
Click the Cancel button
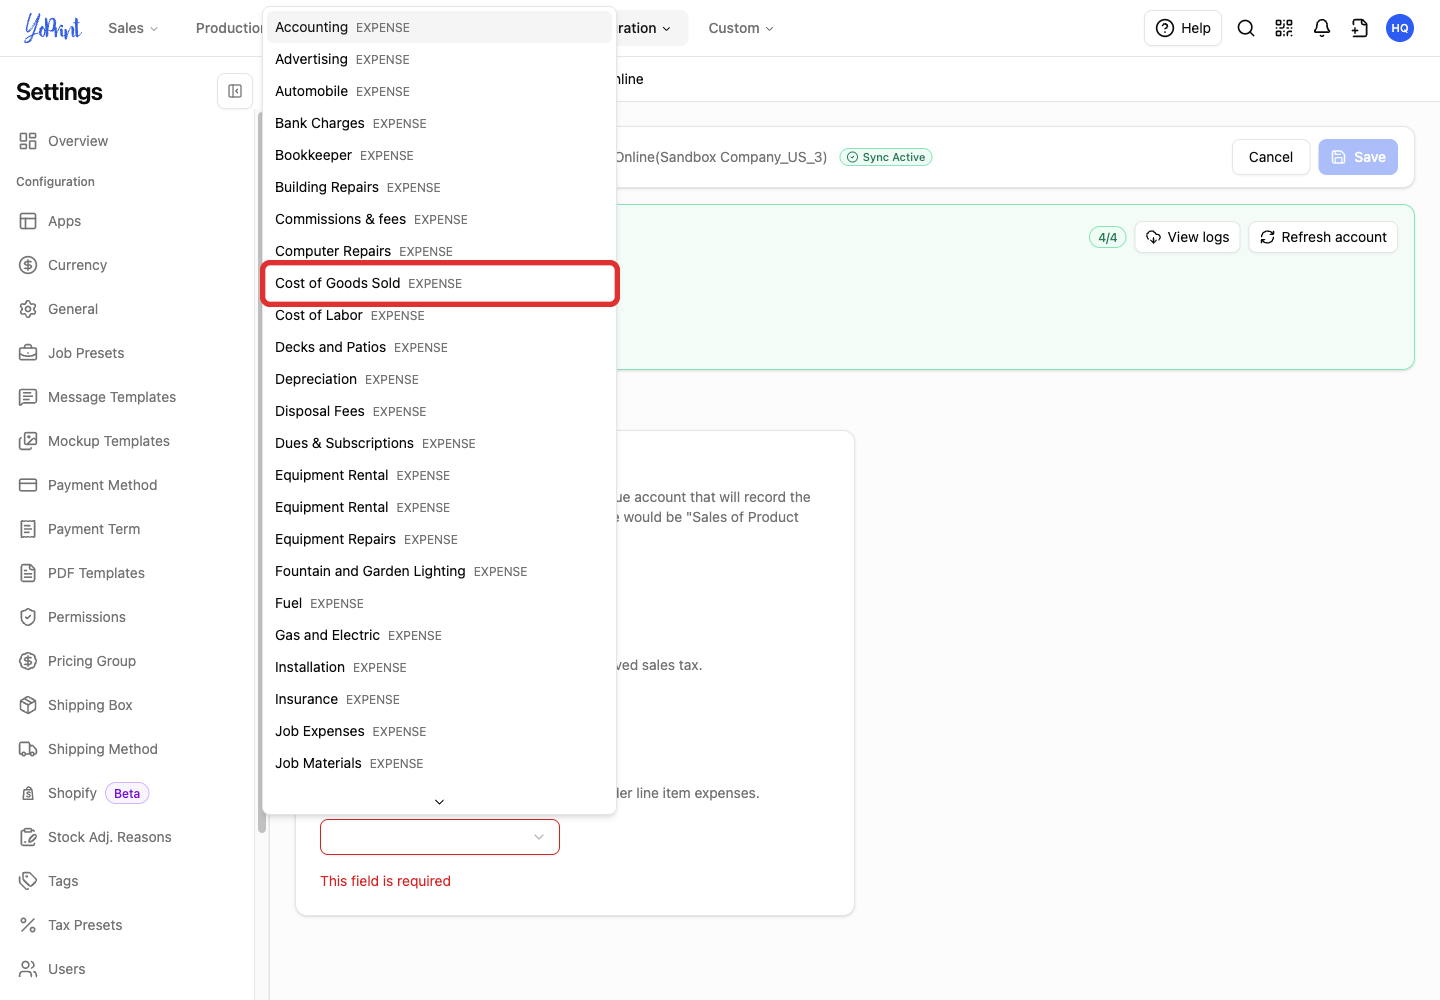click(x=1271, y=157)
